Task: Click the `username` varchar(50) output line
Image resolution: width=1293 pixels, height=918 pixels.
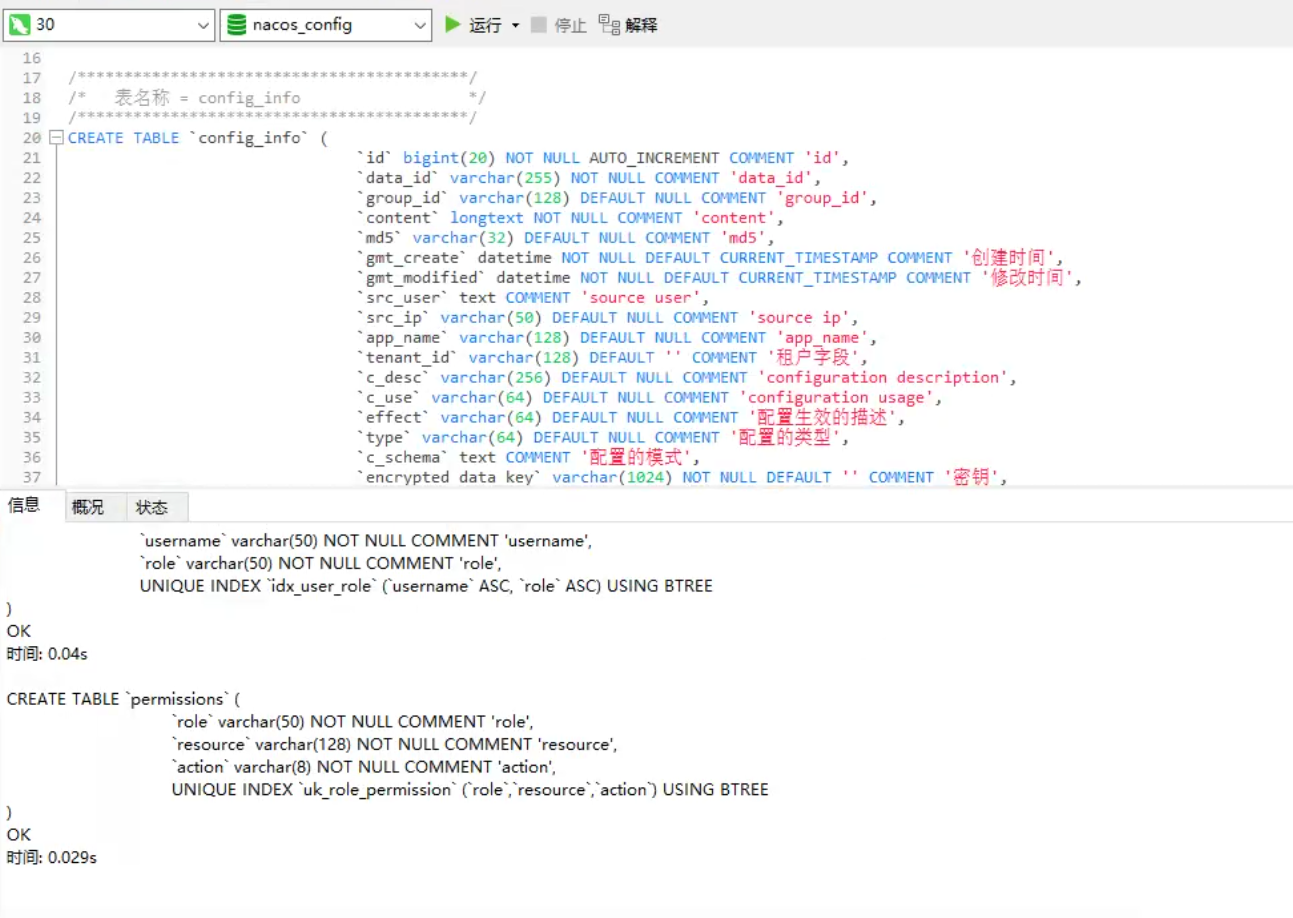Action: [366, 541]
